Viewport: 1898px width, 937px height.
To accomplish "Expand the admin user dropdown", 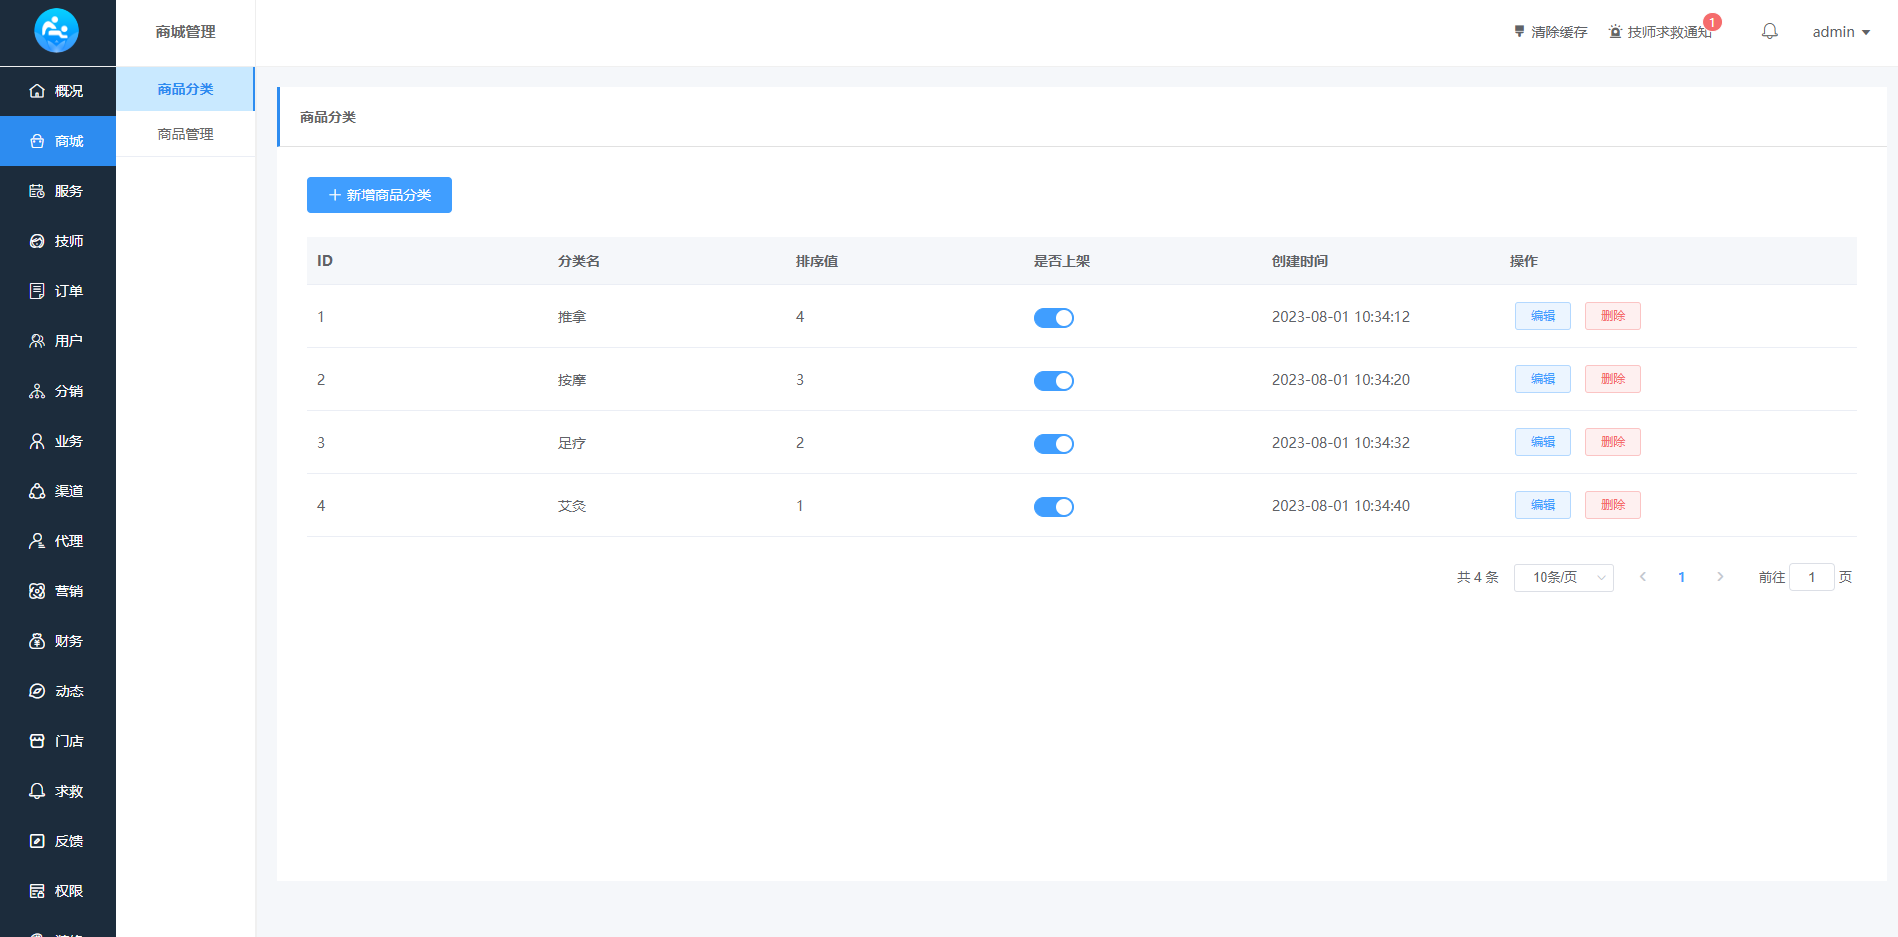I will [x=1840, y=32].
